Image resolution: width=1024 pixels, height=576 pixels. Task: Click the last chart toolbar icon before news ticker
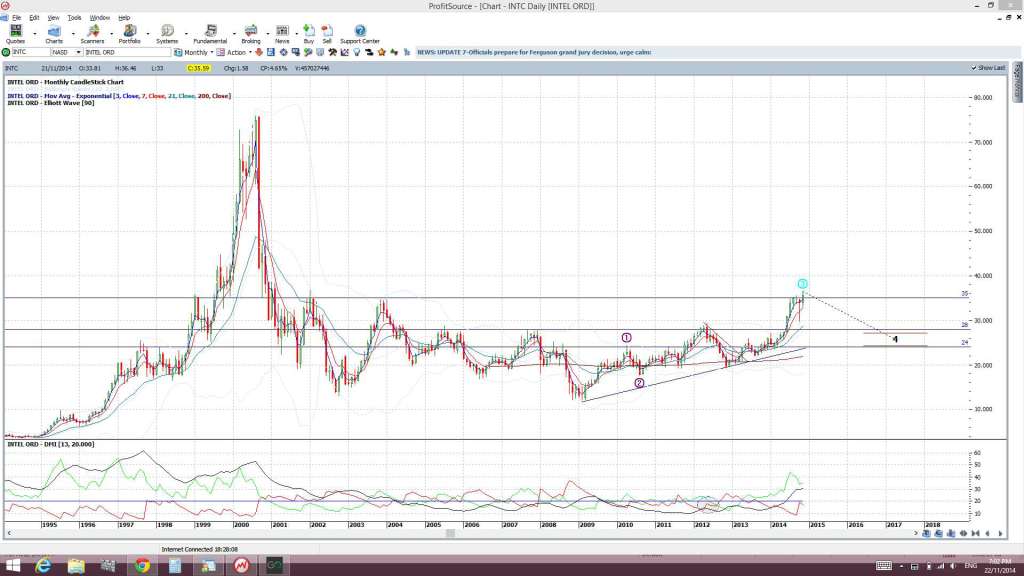(x=407, y=52)
